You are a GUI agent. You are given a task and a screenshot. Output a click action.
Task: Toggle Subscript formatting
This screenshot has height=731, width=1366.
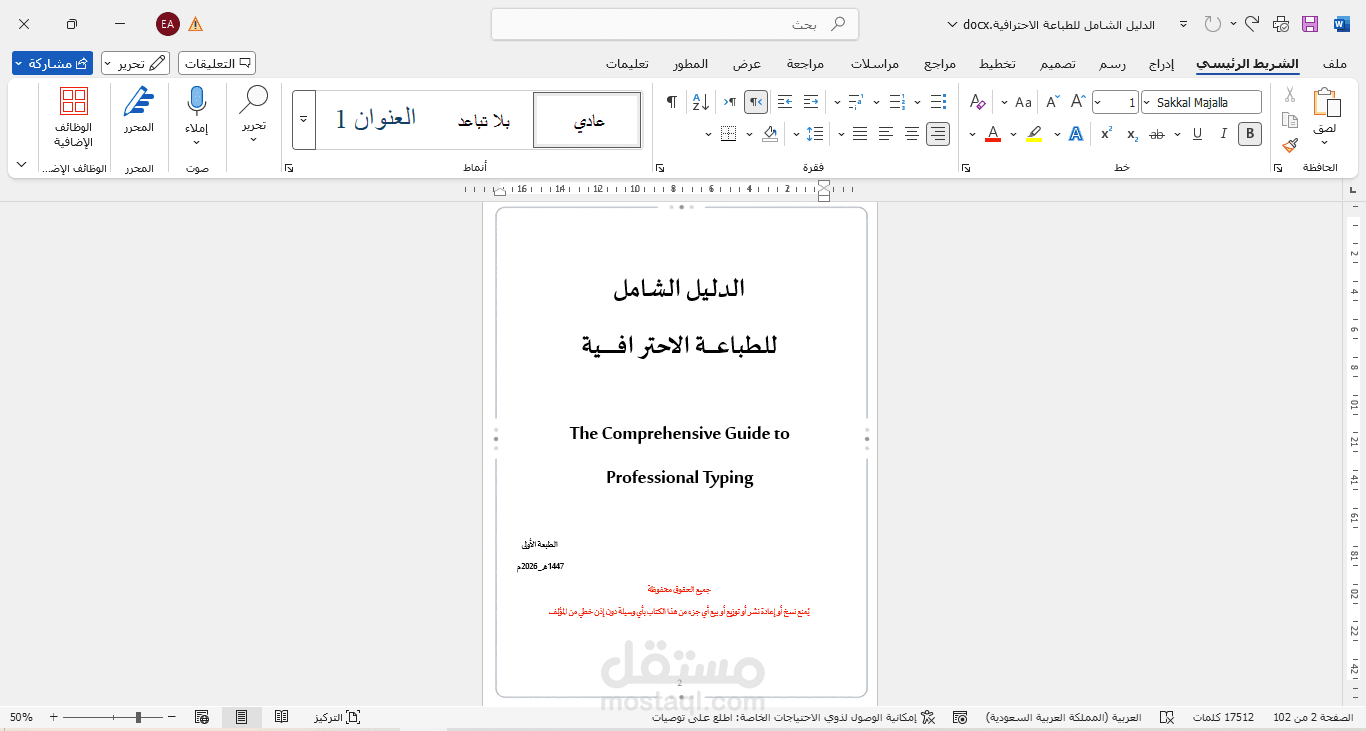pos(1132,133)
